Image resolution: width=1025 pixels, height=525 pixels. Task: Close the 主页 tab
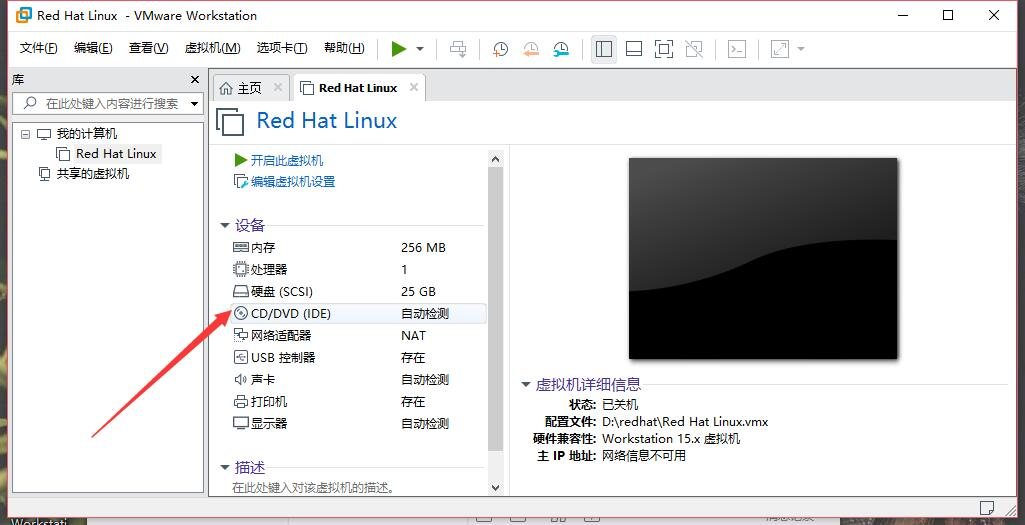278,87
